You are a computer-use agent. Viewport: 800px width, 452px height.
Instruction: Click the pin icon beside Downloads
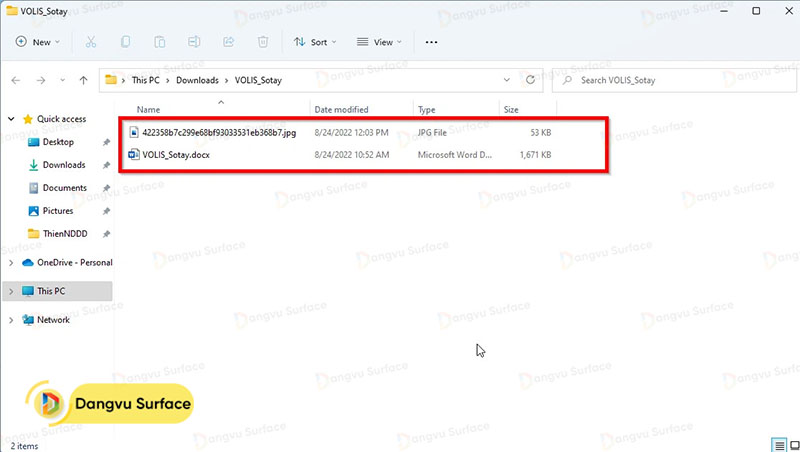106,165
